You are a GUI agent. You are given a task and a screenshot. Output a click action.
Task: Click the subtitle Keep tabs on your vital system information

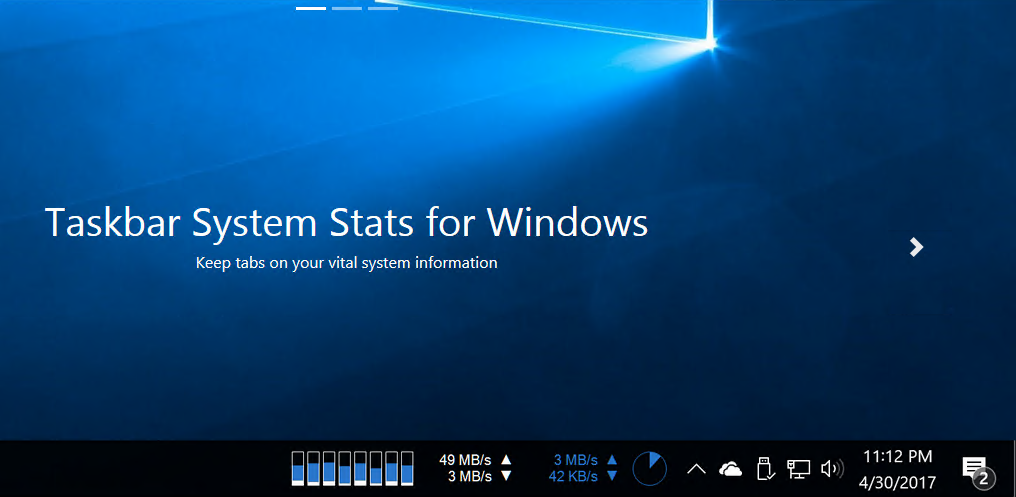347,263
